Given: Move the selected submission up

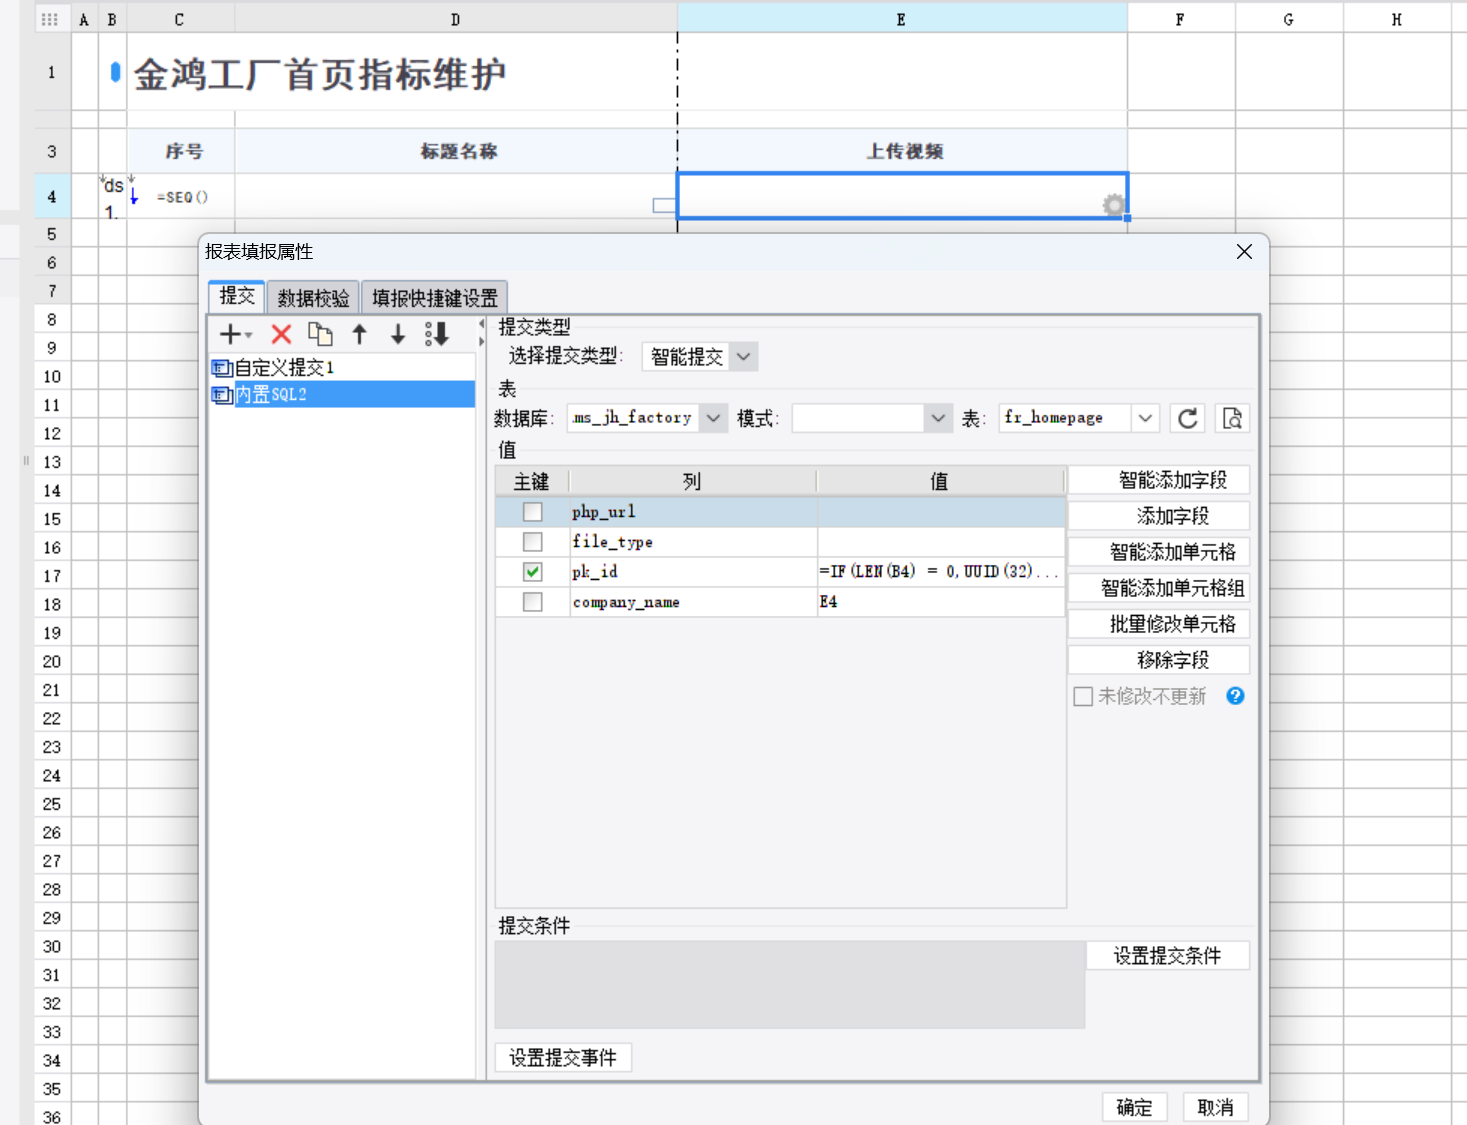Looking at the screenshot, I should coord(360,334).
